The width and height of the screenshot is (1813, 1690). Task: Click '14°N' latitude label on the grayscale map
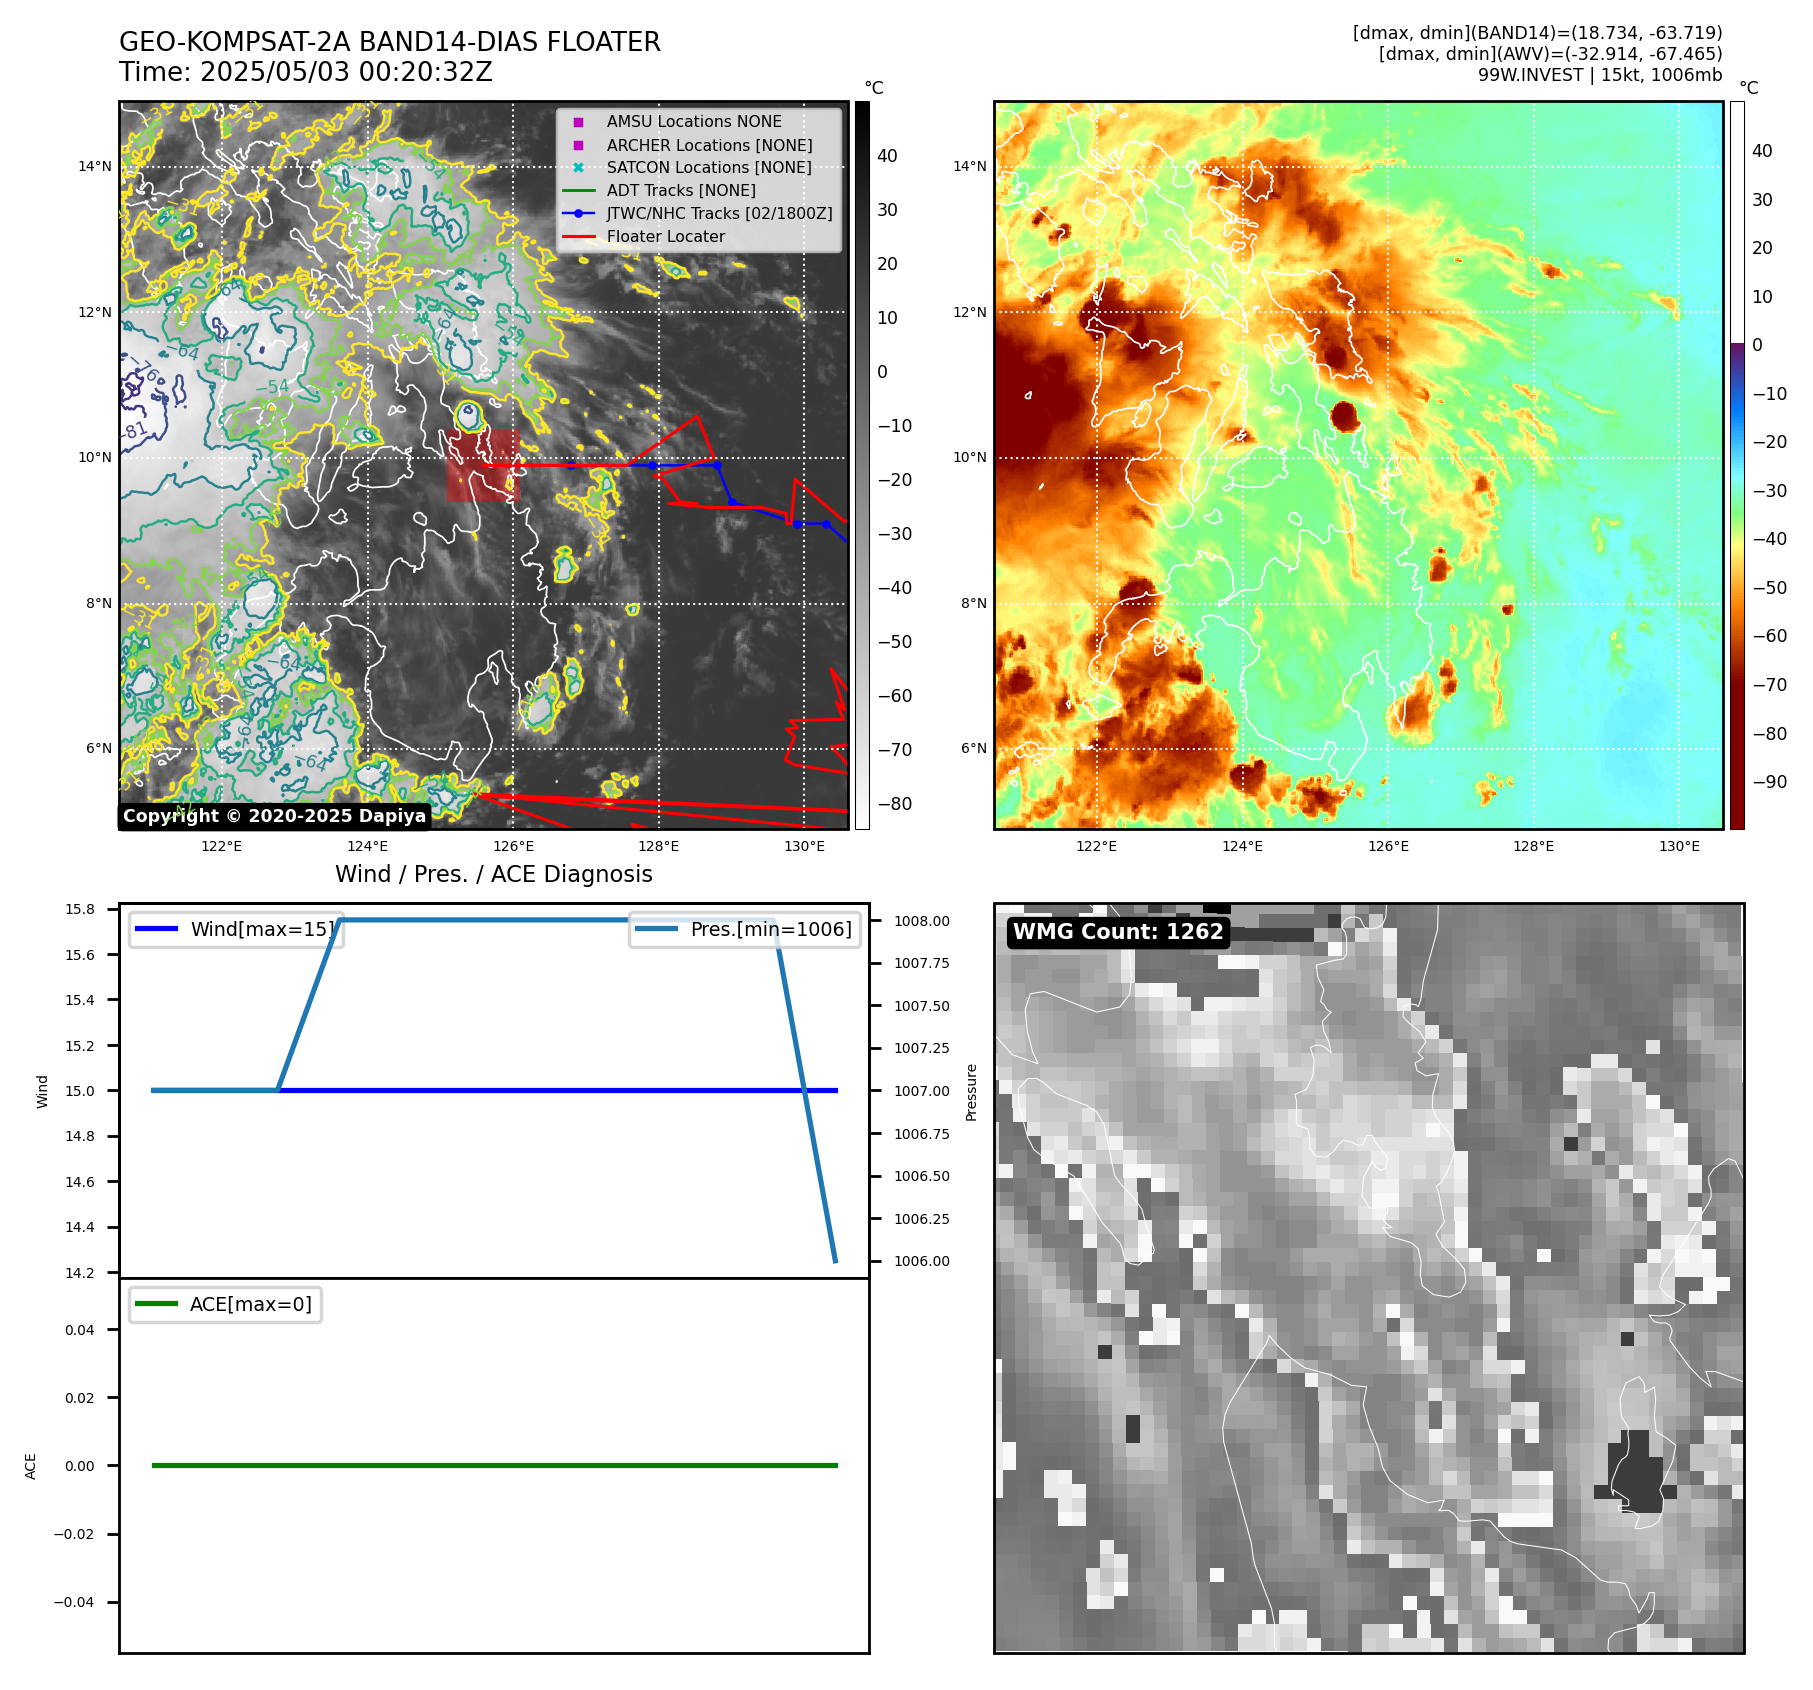pos(95,167)
